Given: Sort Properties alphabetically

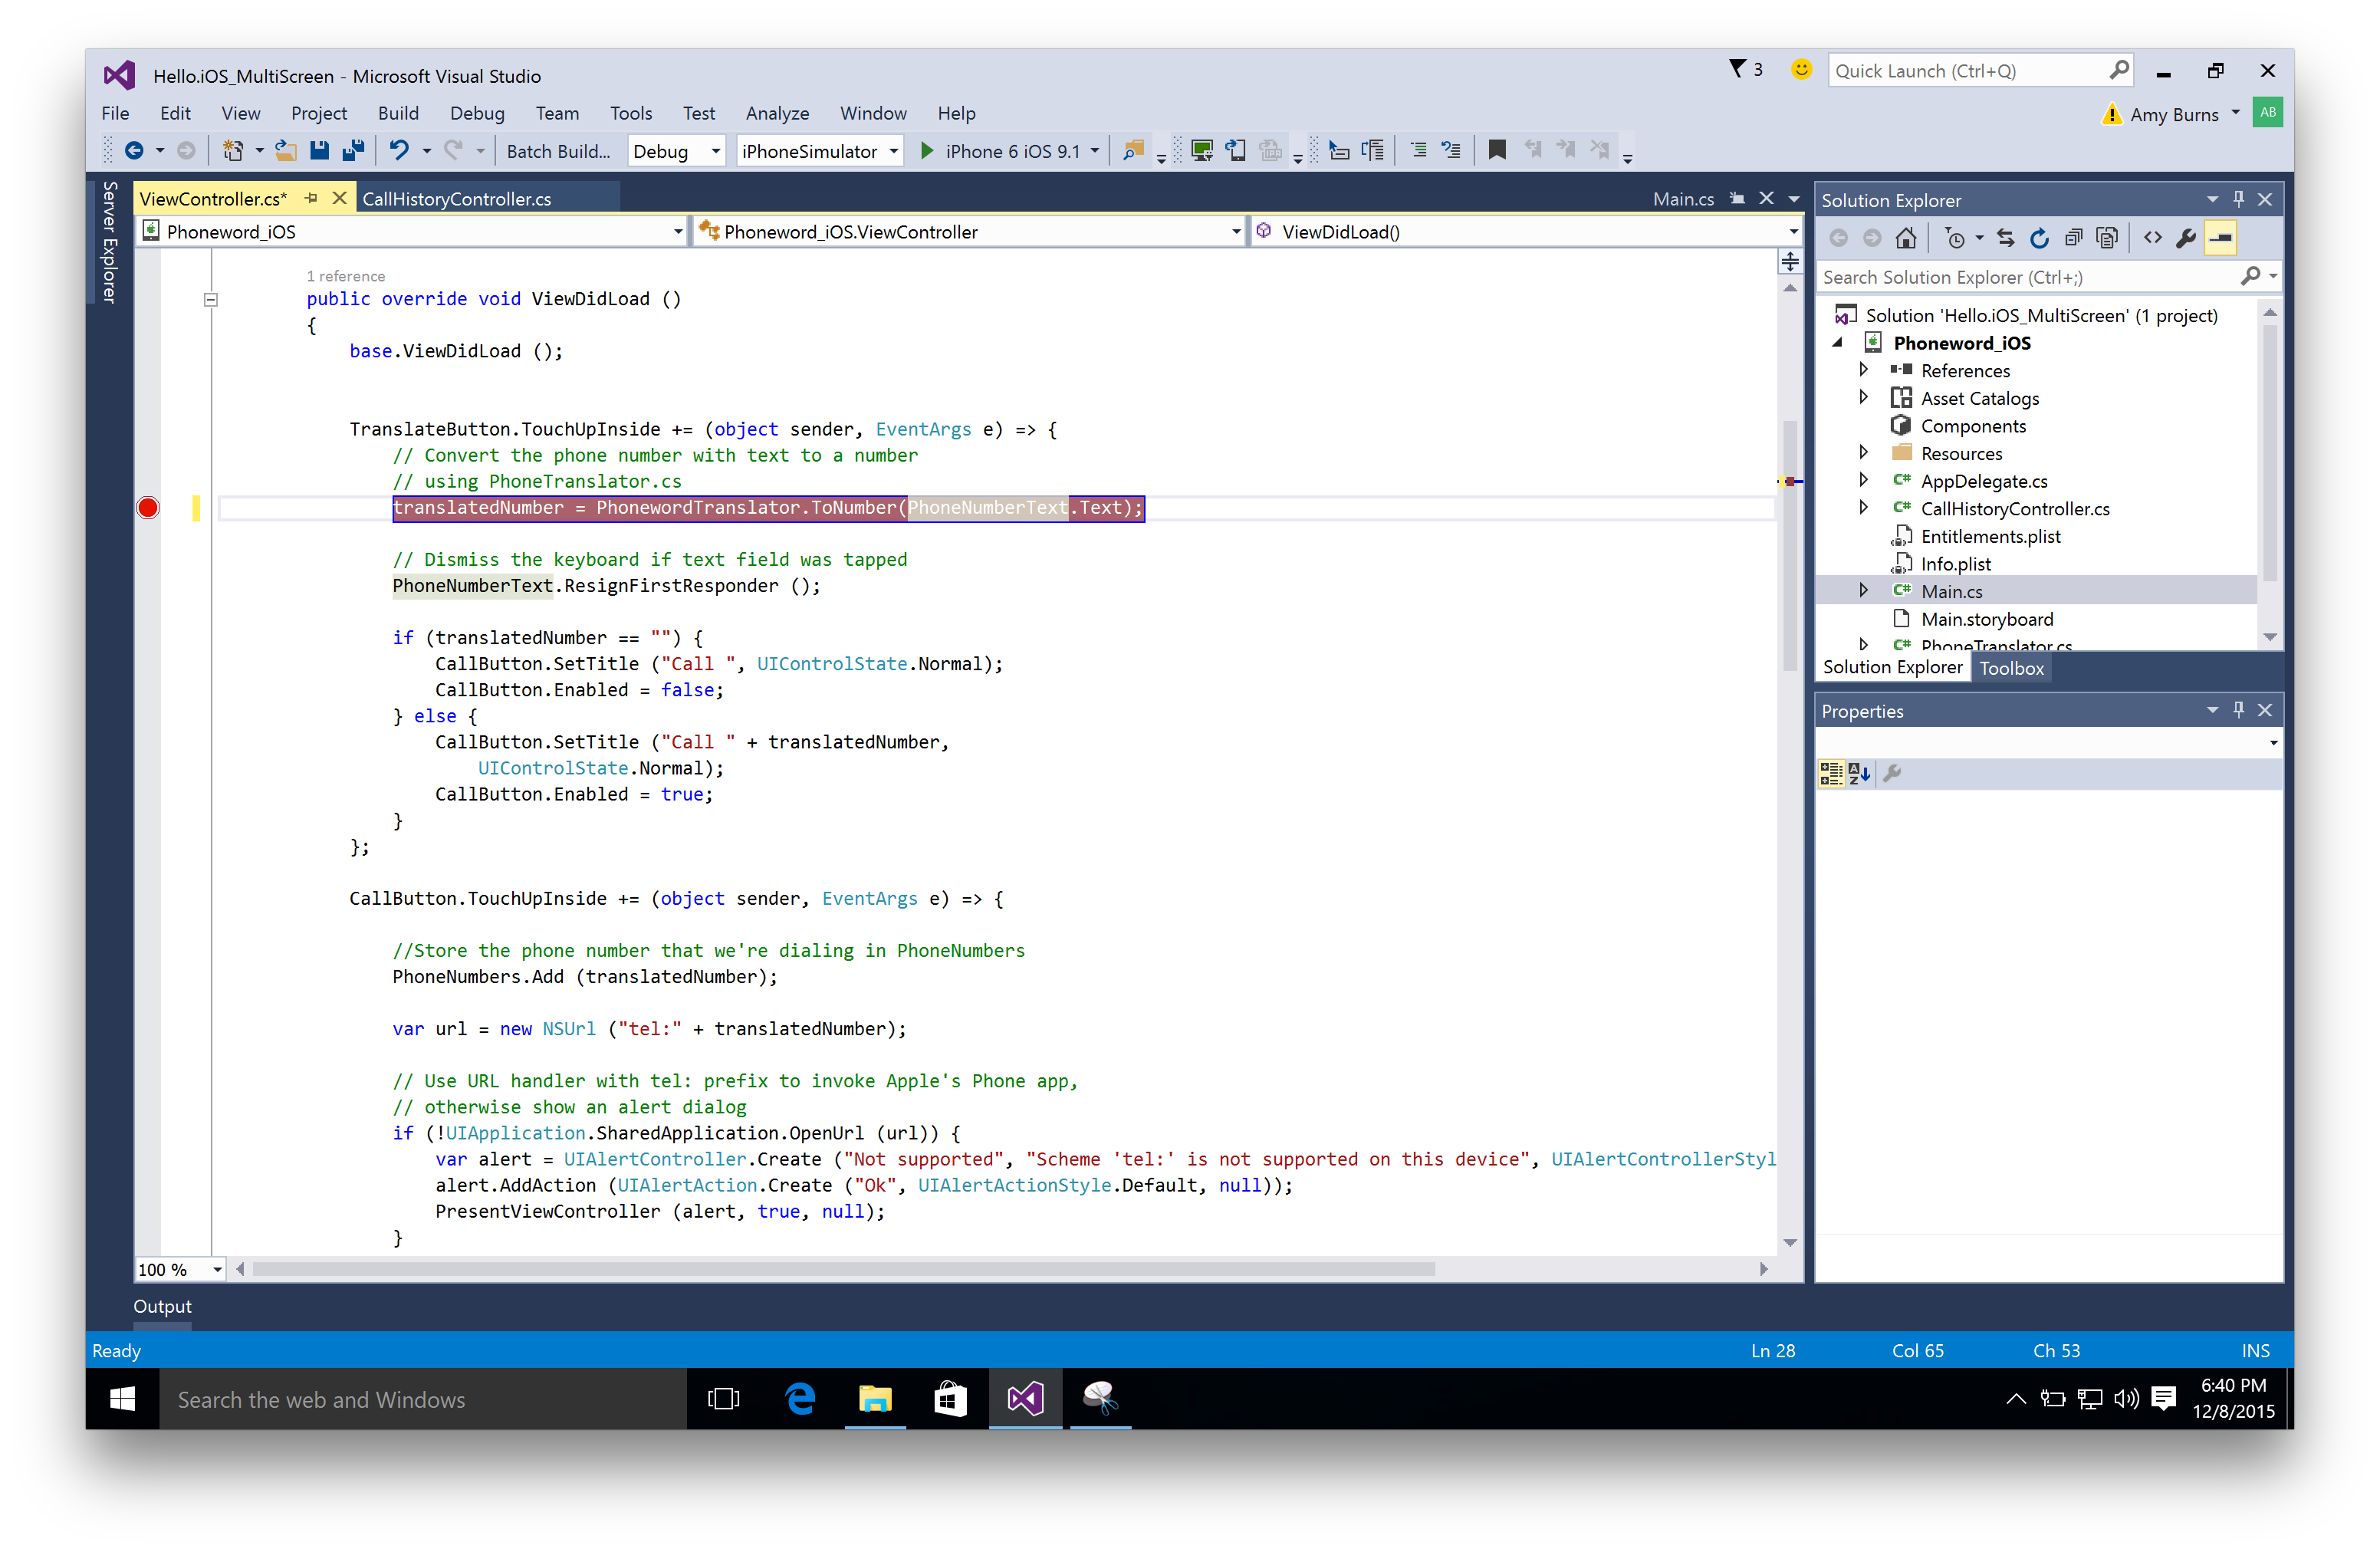Looking at the screenshot, I should click(1859, 772).
